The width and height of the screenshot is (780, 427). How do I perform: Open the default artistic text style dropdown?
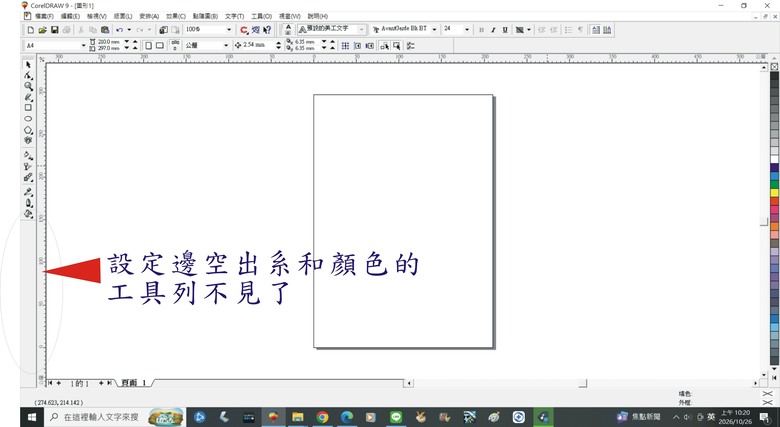[362, 30]
